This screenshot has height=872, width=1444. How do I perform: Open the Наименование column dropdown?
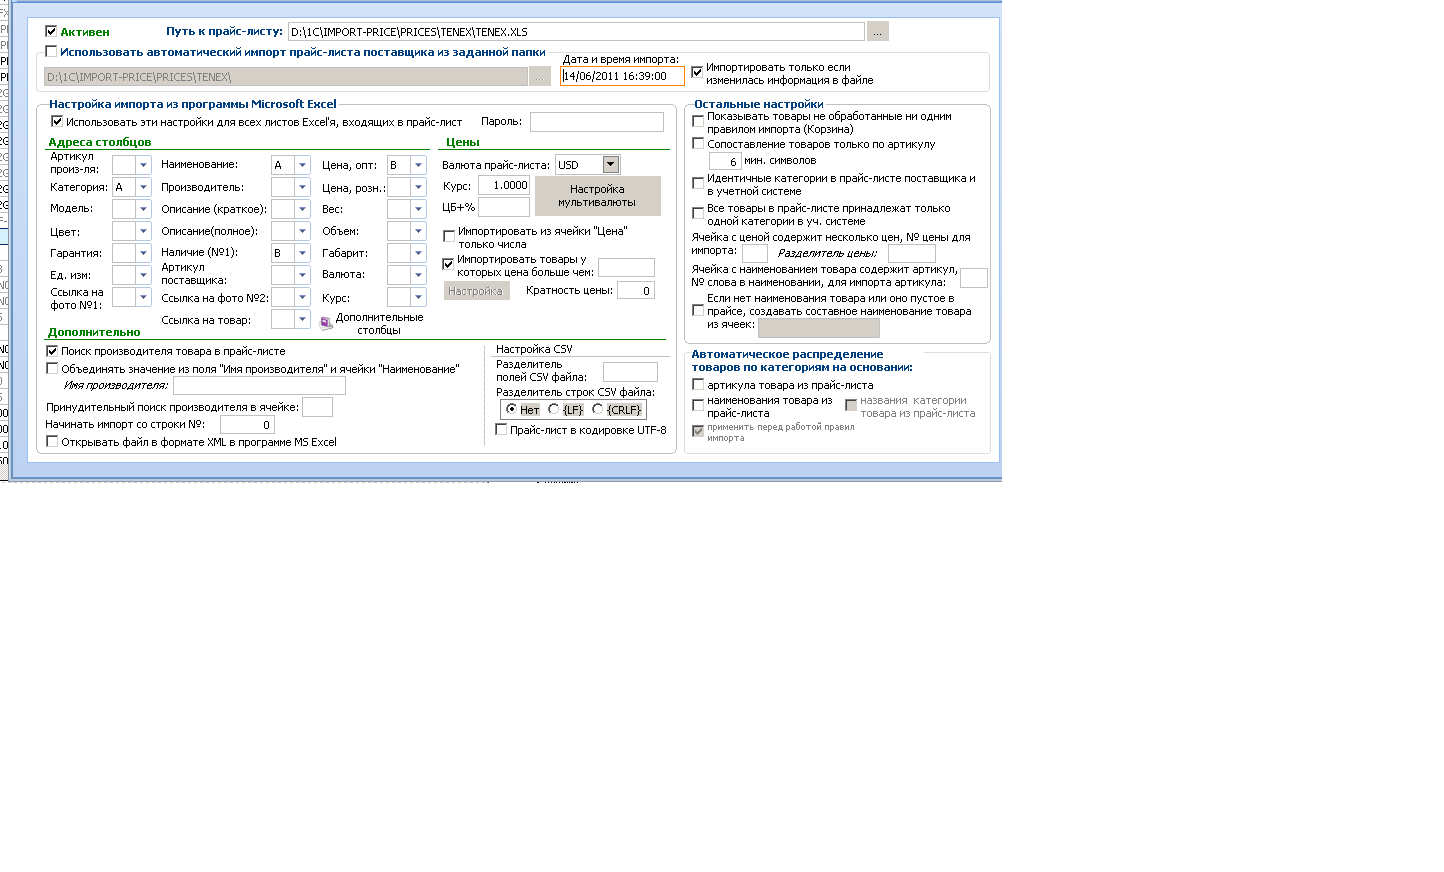(x=302, y=165)
